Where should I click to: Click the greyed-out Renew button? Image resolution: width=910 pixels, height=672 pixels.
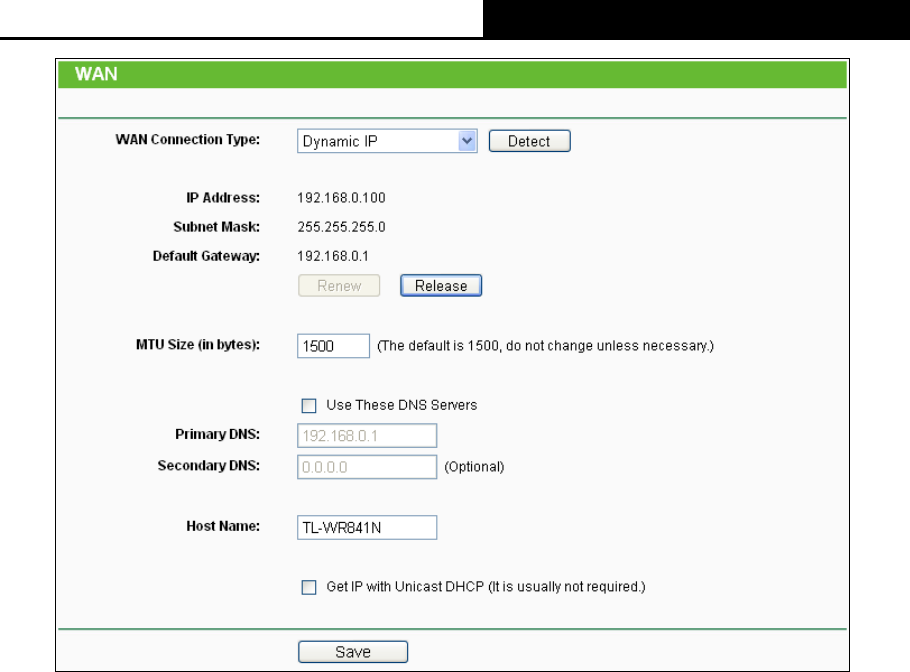coord(339,286)
